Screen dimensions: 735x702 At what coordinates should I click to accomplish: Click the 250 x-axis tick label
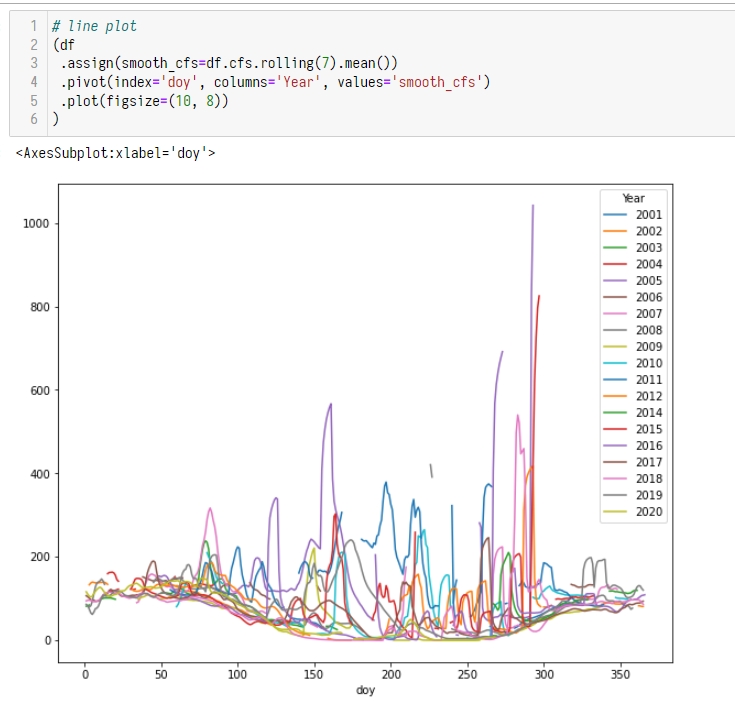pos(467,675)
